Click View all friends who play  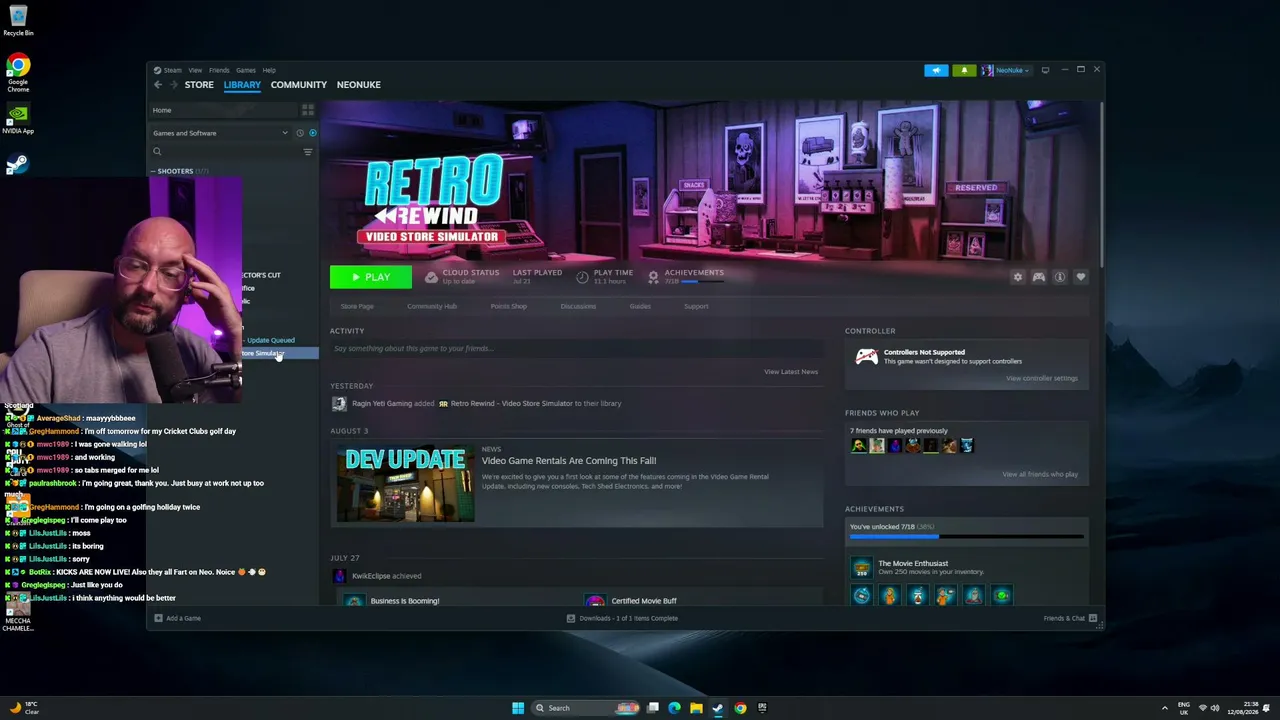(1040, 474)
